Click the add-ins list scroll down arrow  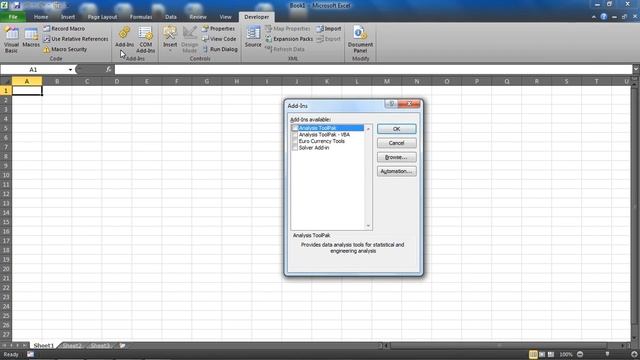pos(368,226)
